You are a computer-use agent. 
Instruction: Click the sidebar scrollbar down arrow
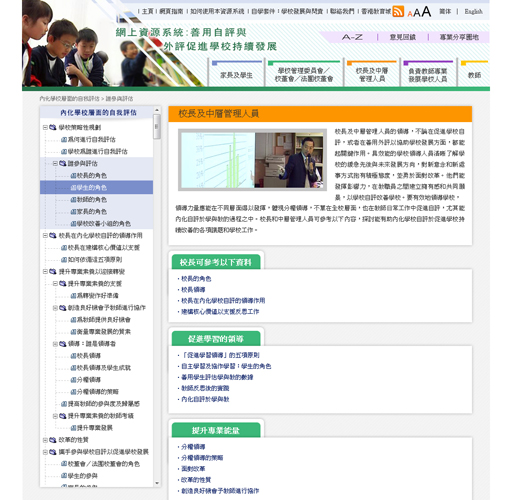(157, 483)
